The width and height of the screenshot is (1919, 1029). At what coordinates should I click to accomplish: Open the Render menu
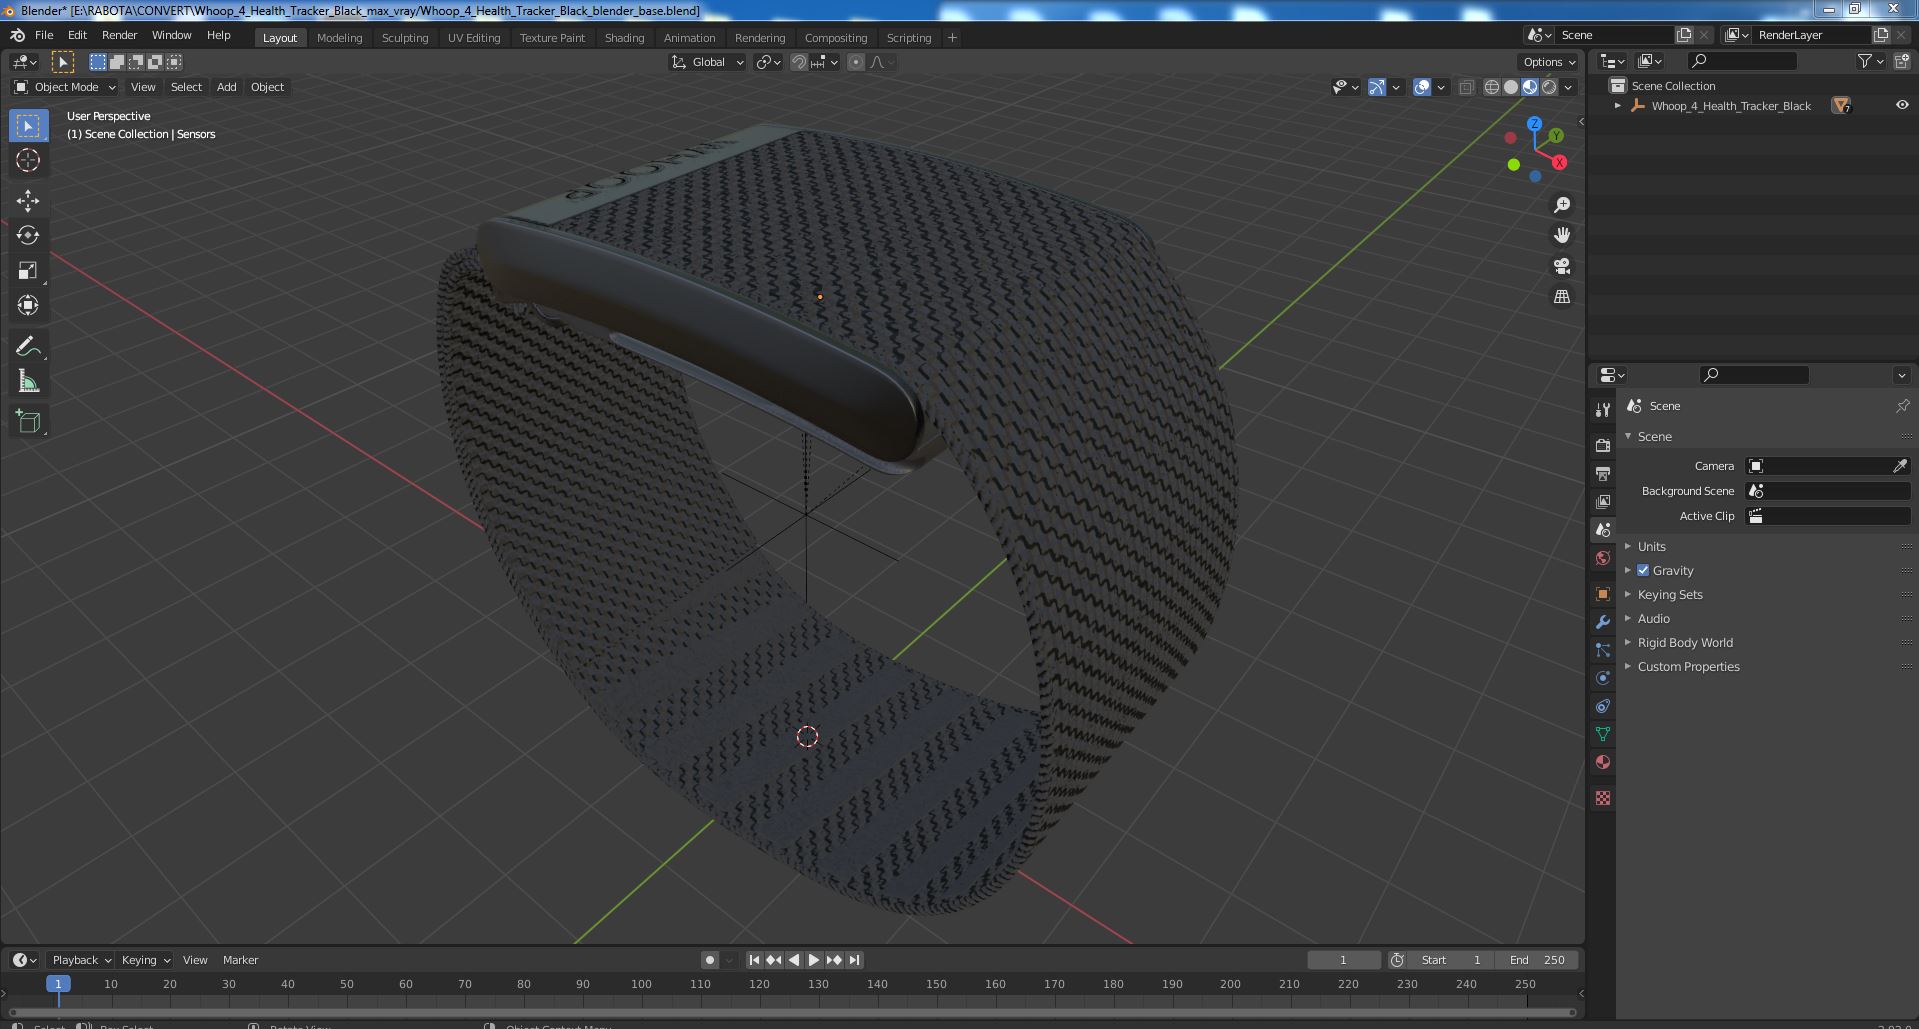click(120, 35)
